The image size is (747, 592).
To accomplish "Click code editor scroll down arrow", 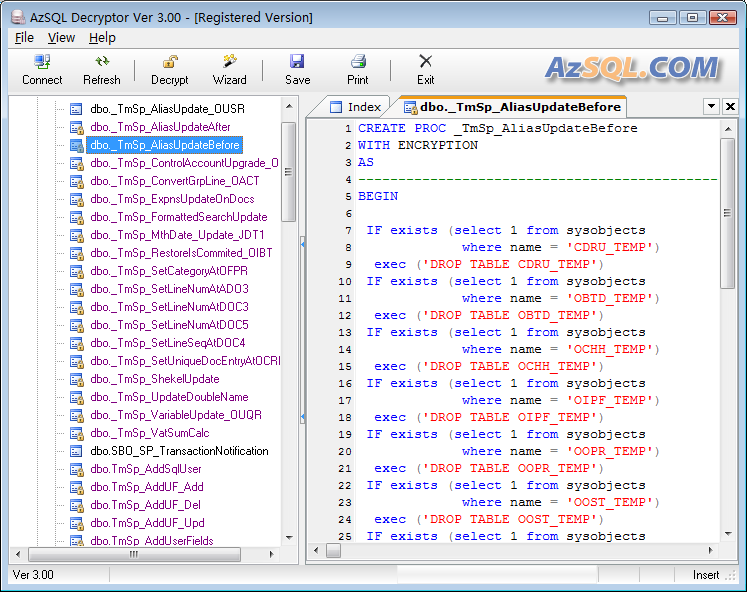I will (x=728, y=534).
